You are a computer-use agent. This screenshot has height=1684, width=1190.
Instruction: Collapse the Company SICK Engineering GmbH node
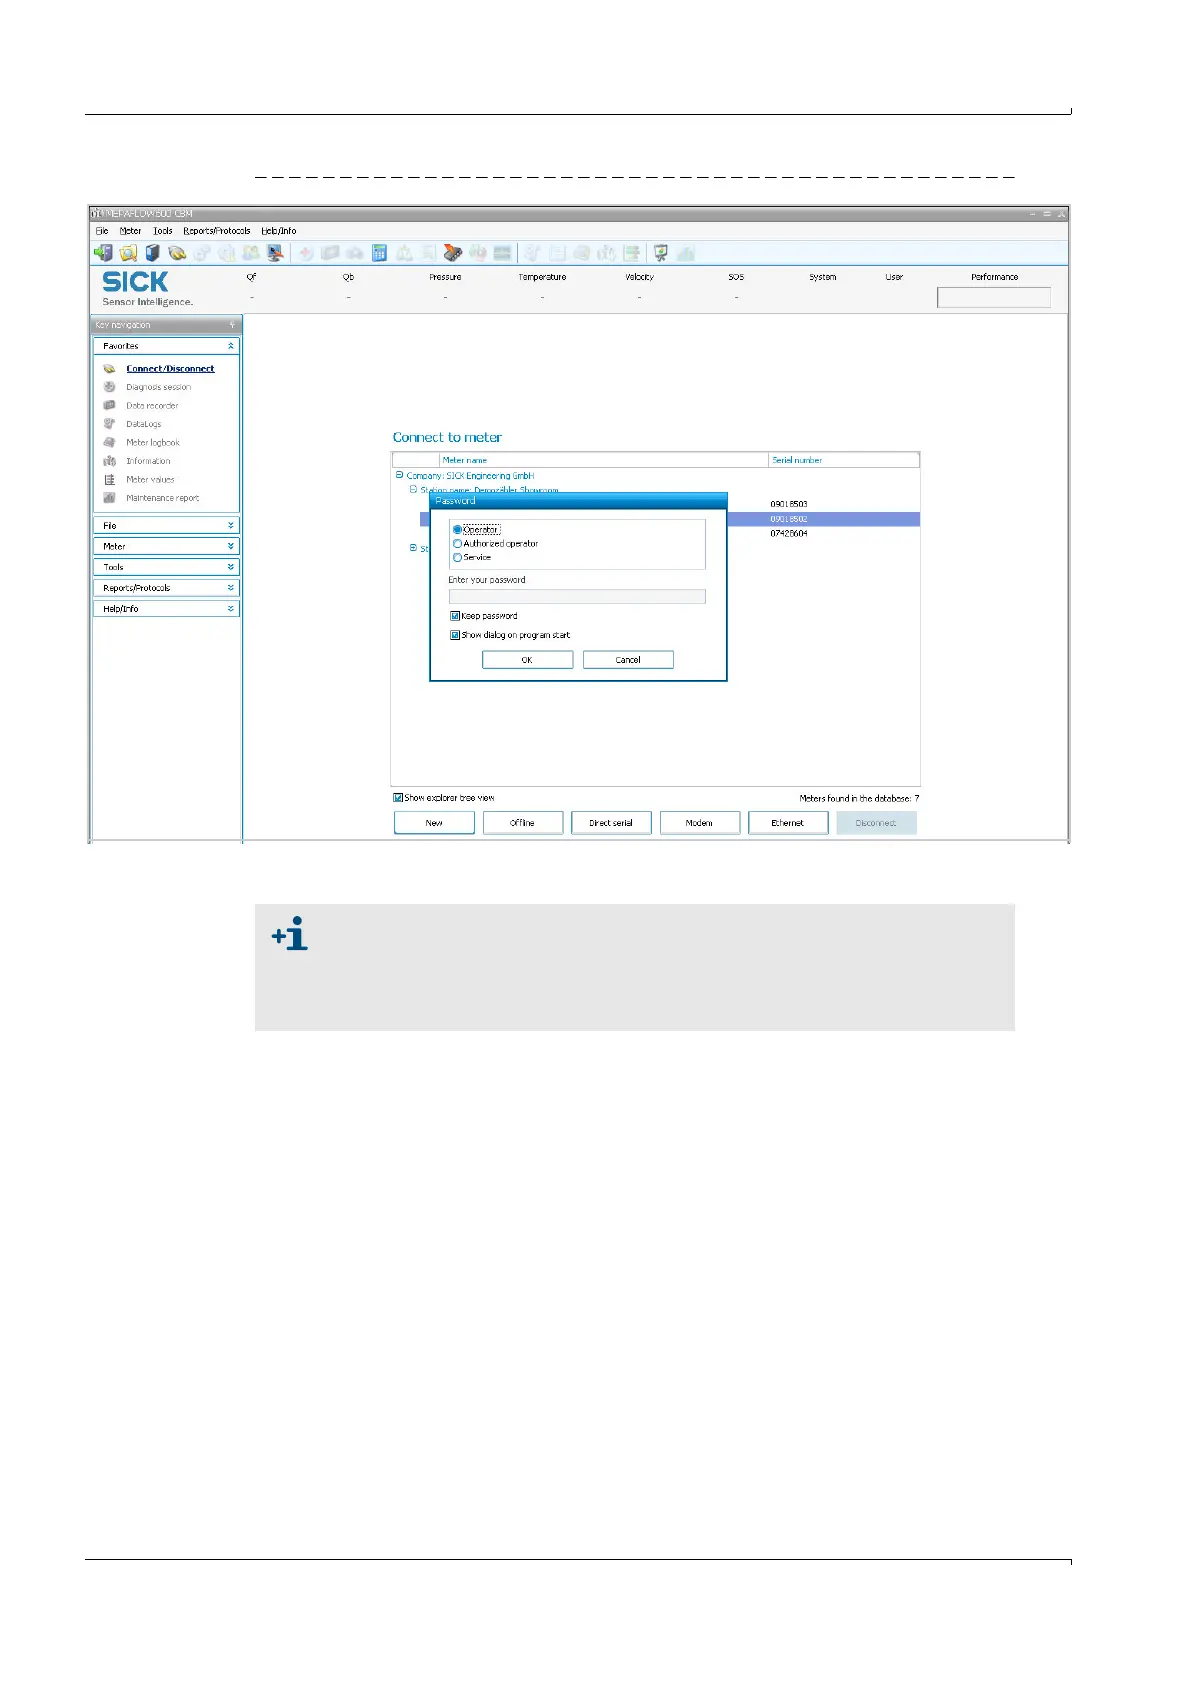click(400, 476)
